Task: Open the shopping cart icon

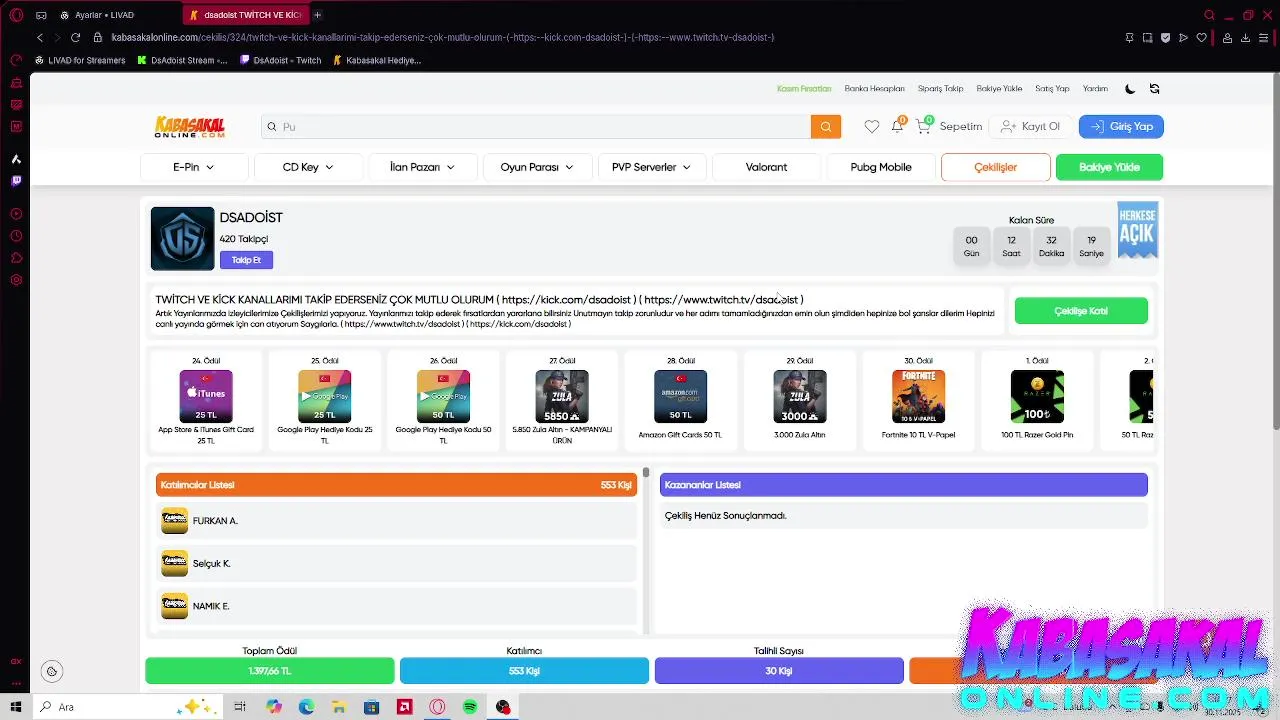Action: pos(923,126)
